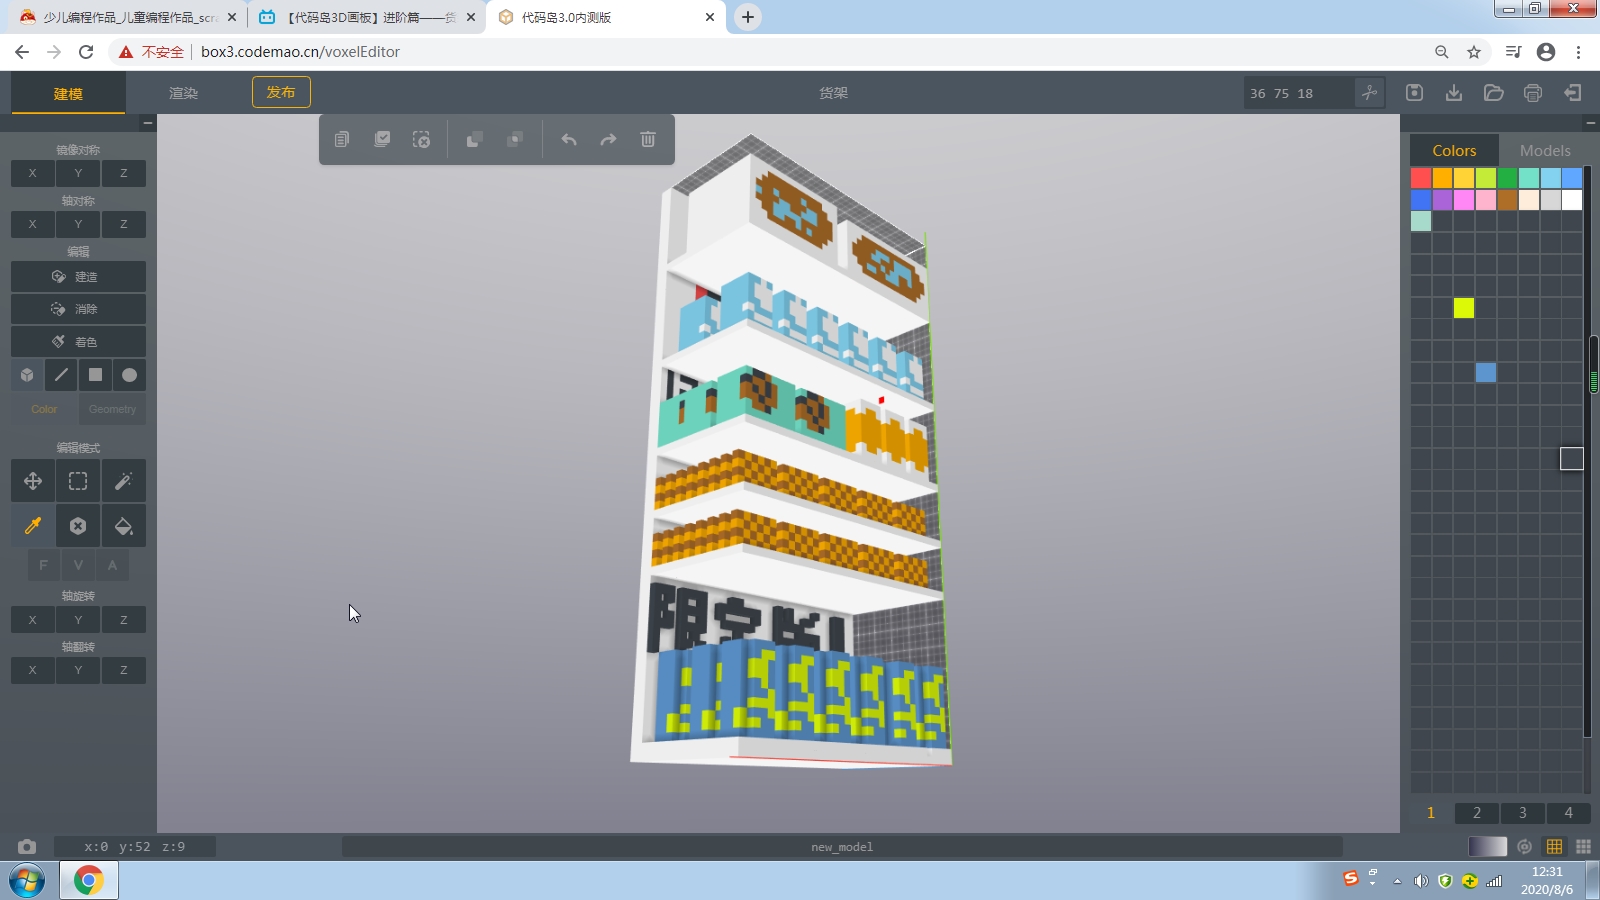
Task: Switch to the Models tab
Action: [1545, 150]
